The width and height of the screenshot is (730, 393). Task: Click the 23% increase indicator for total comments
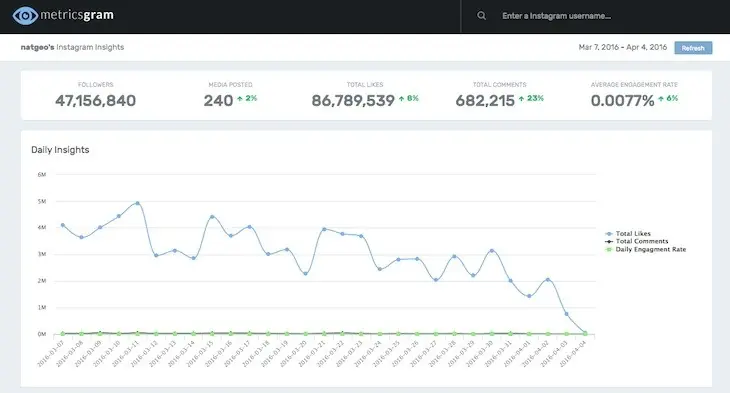(531, 98)
